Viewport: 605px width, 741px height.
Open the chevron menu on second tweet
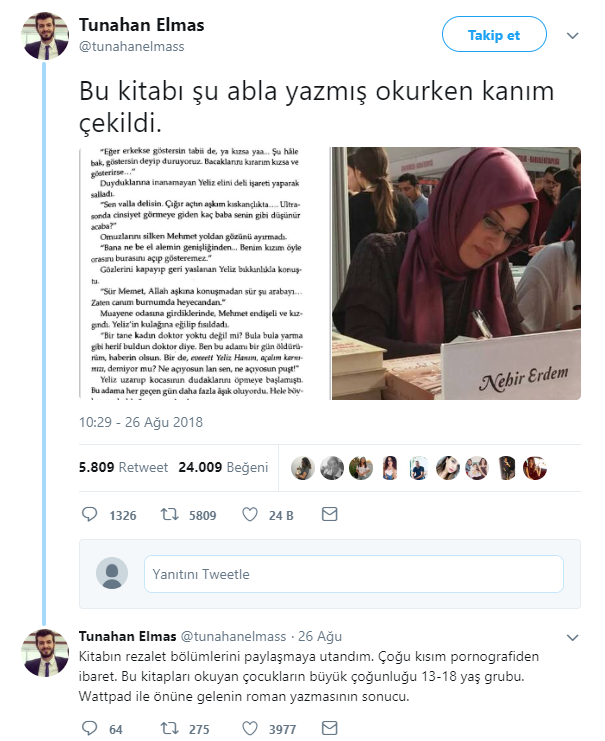pos(572,638)
